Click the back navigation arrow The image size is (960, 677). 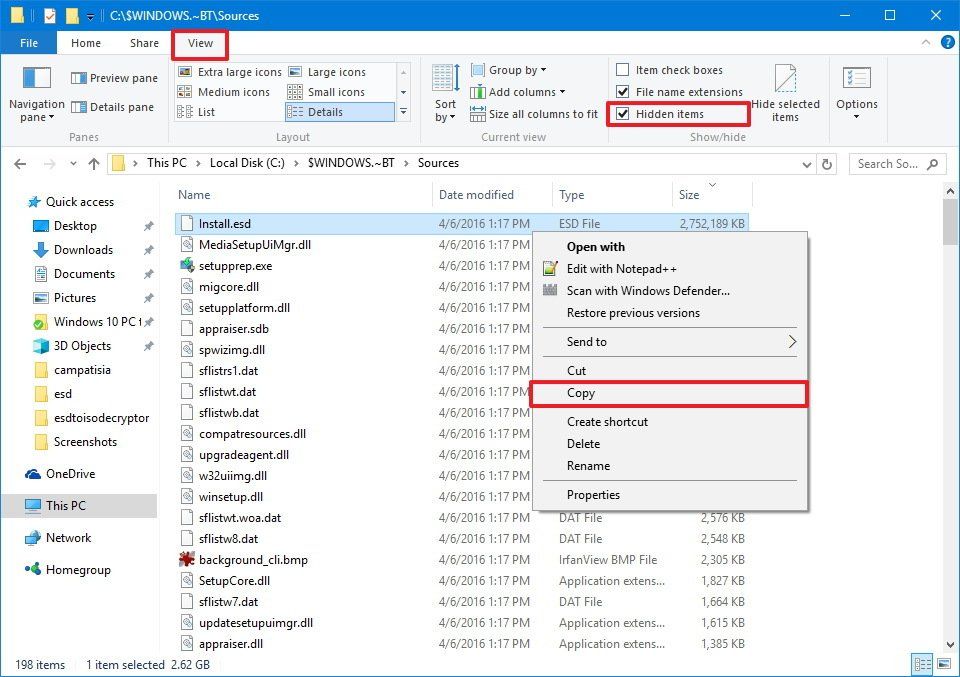tap(20, 163)
